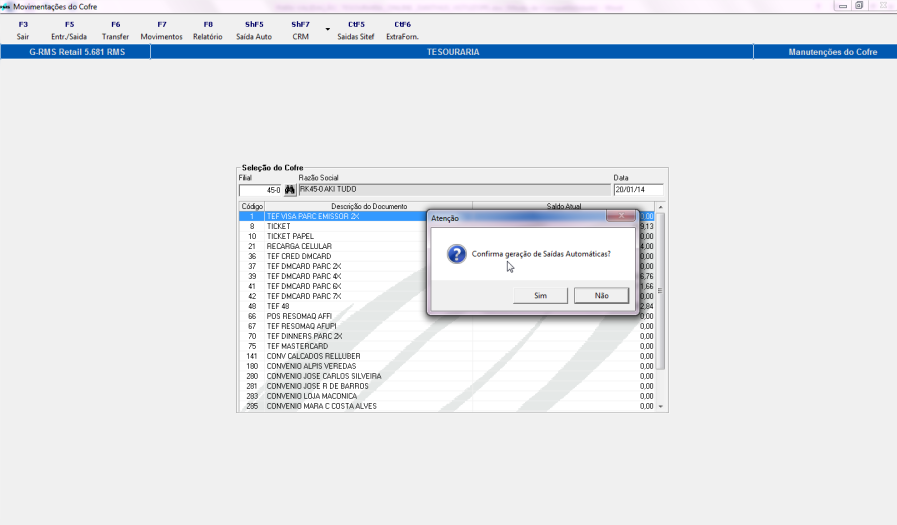Click G-RMS Retail 5.681 RMS label
This screenshot has width=897, height=525.
(x=77, y=52)
